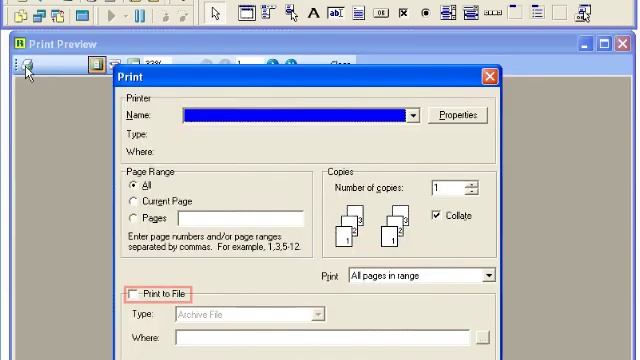Pick the checkbox control tool icon
This screenshot has height=360, width=640.
pyautogui.click(x=403, y=13)
